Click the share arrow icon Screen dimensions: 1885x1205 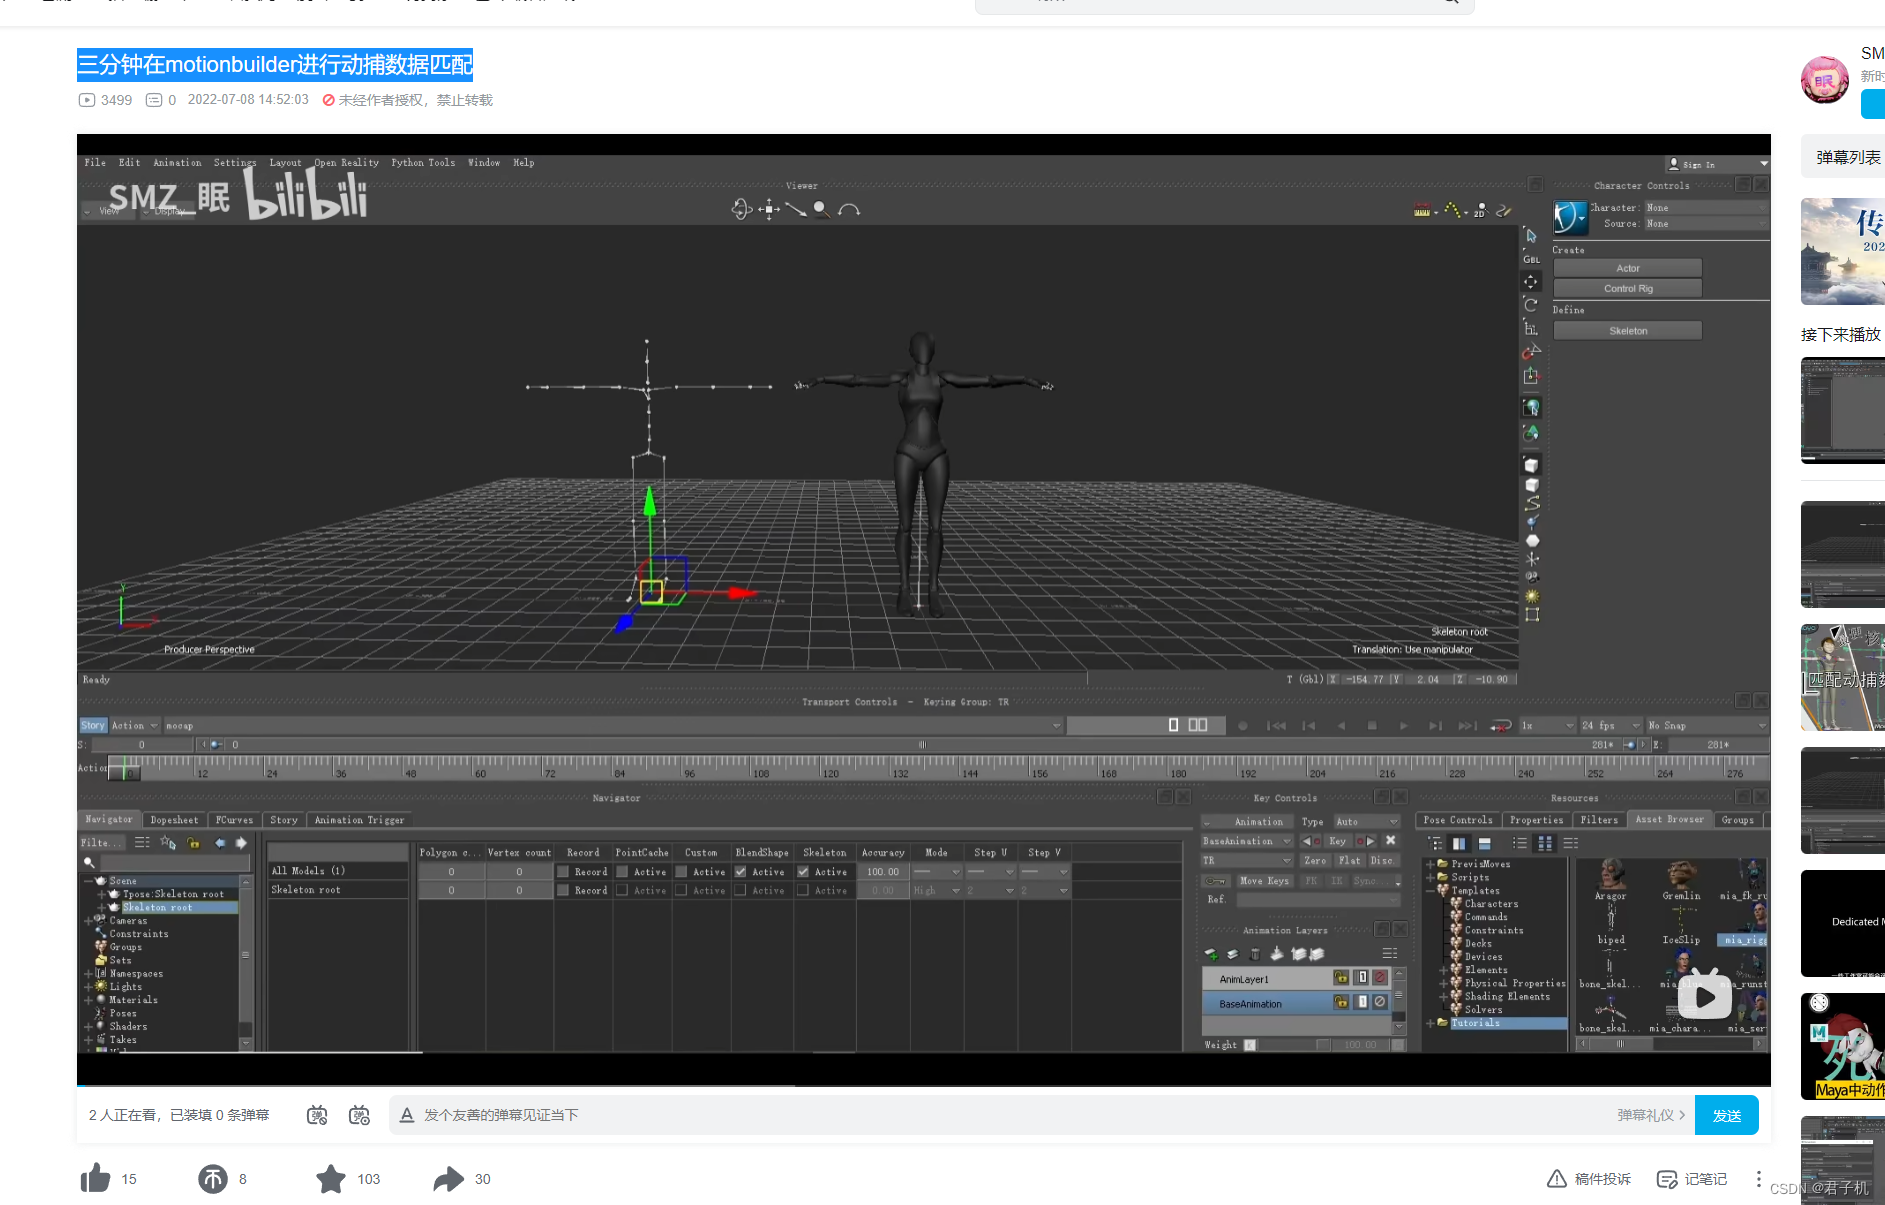pos(449,1179)
